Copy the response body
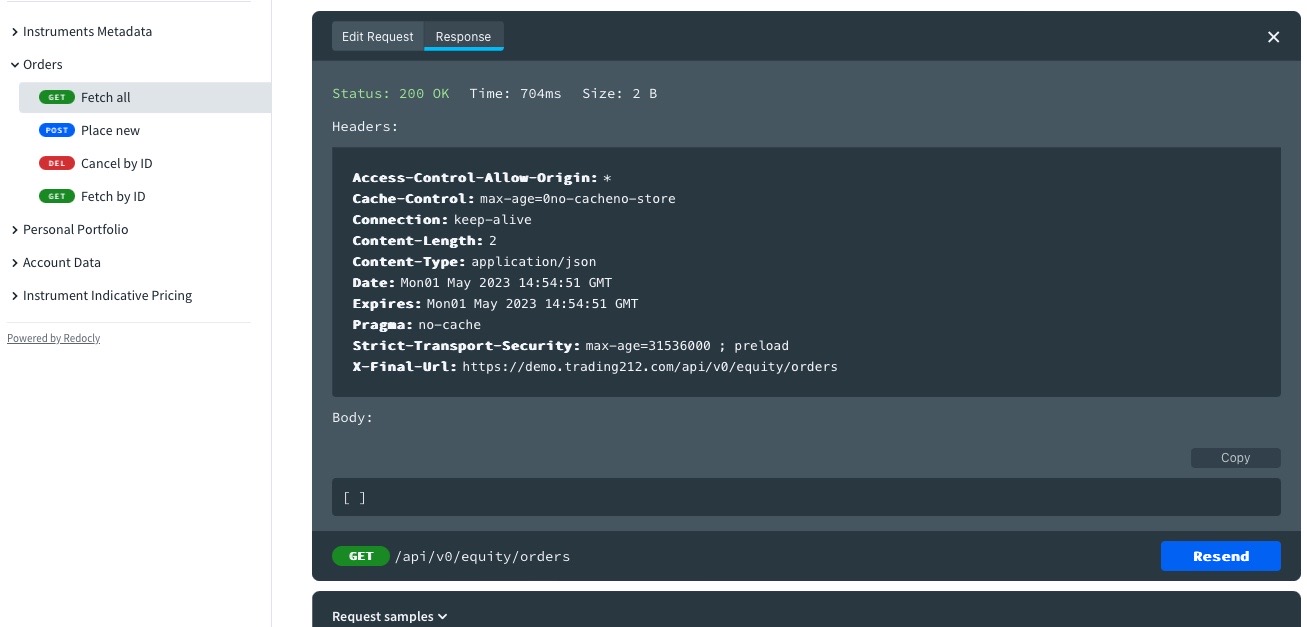The height and width of the screenshot is (627, 1307). [x=1235, y=458]
